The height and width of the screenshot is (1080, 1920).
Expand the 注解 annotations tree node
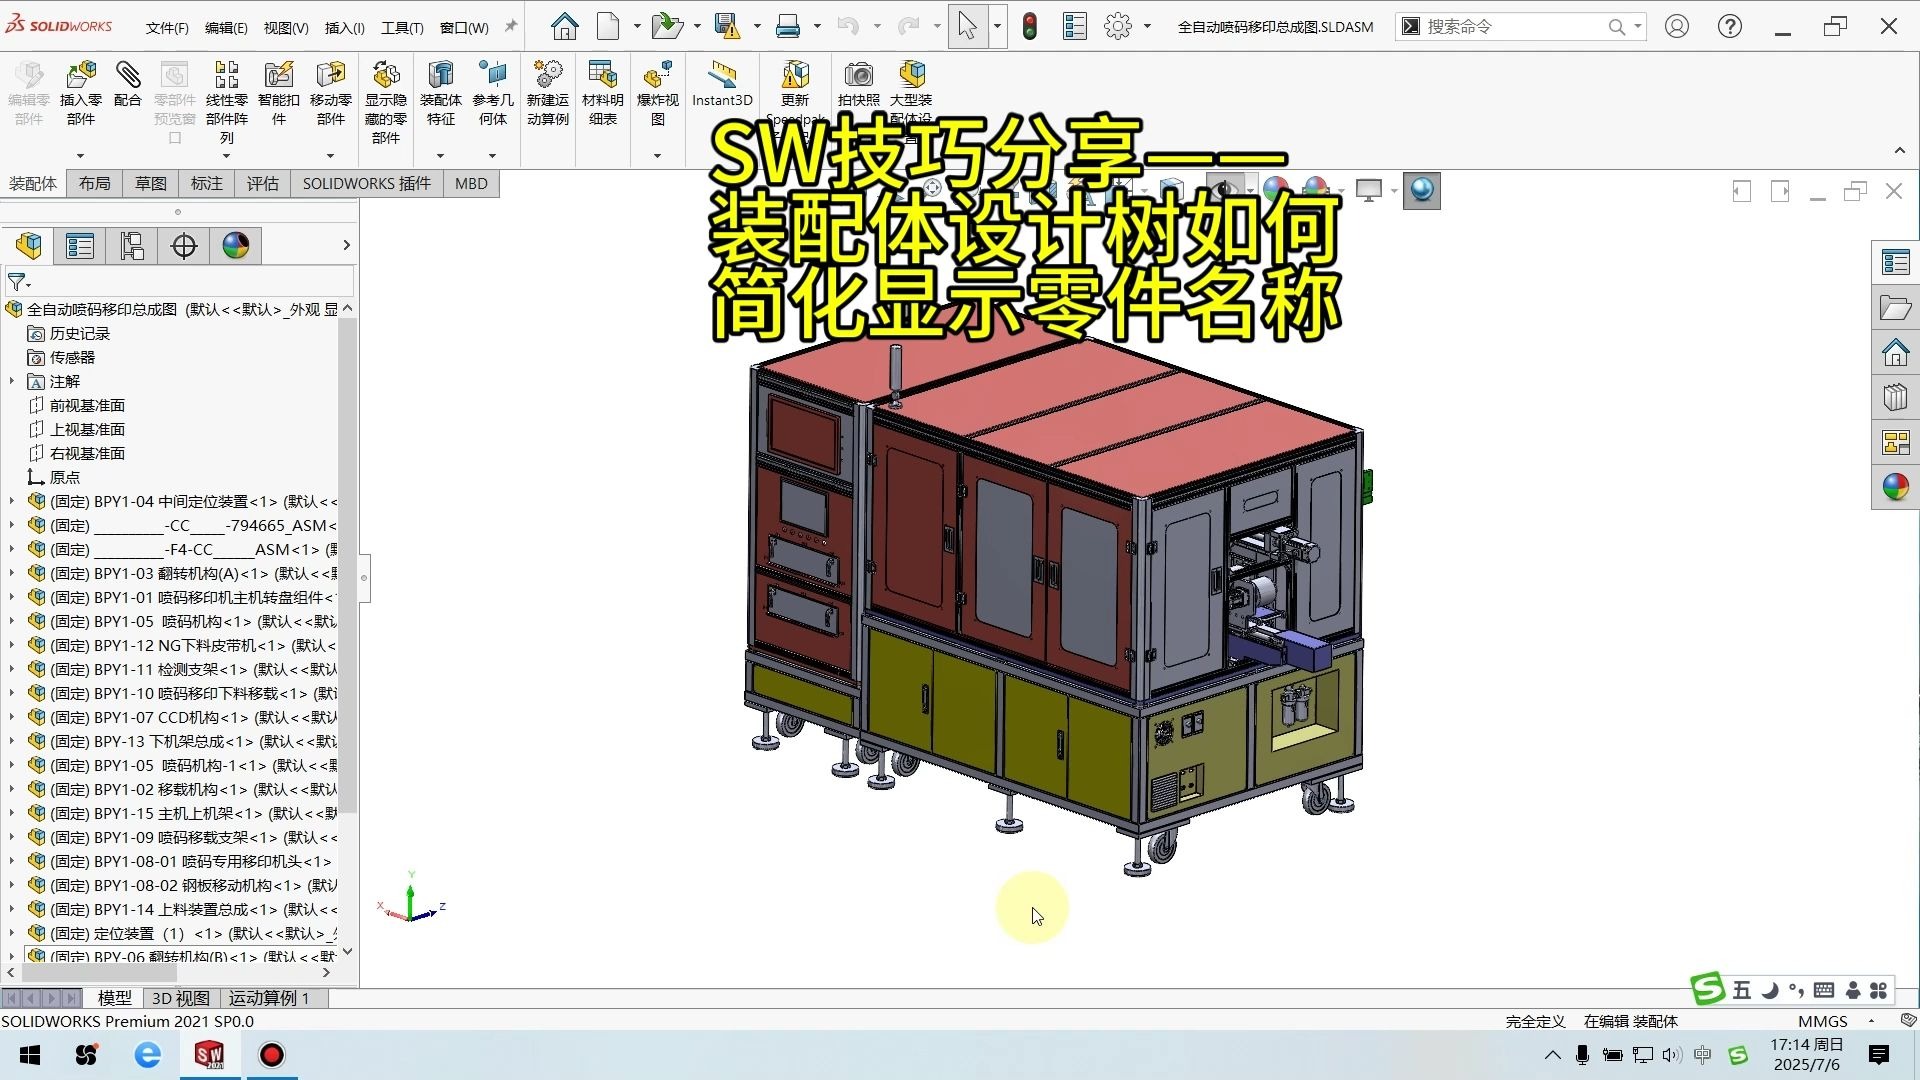coord(12,381)
